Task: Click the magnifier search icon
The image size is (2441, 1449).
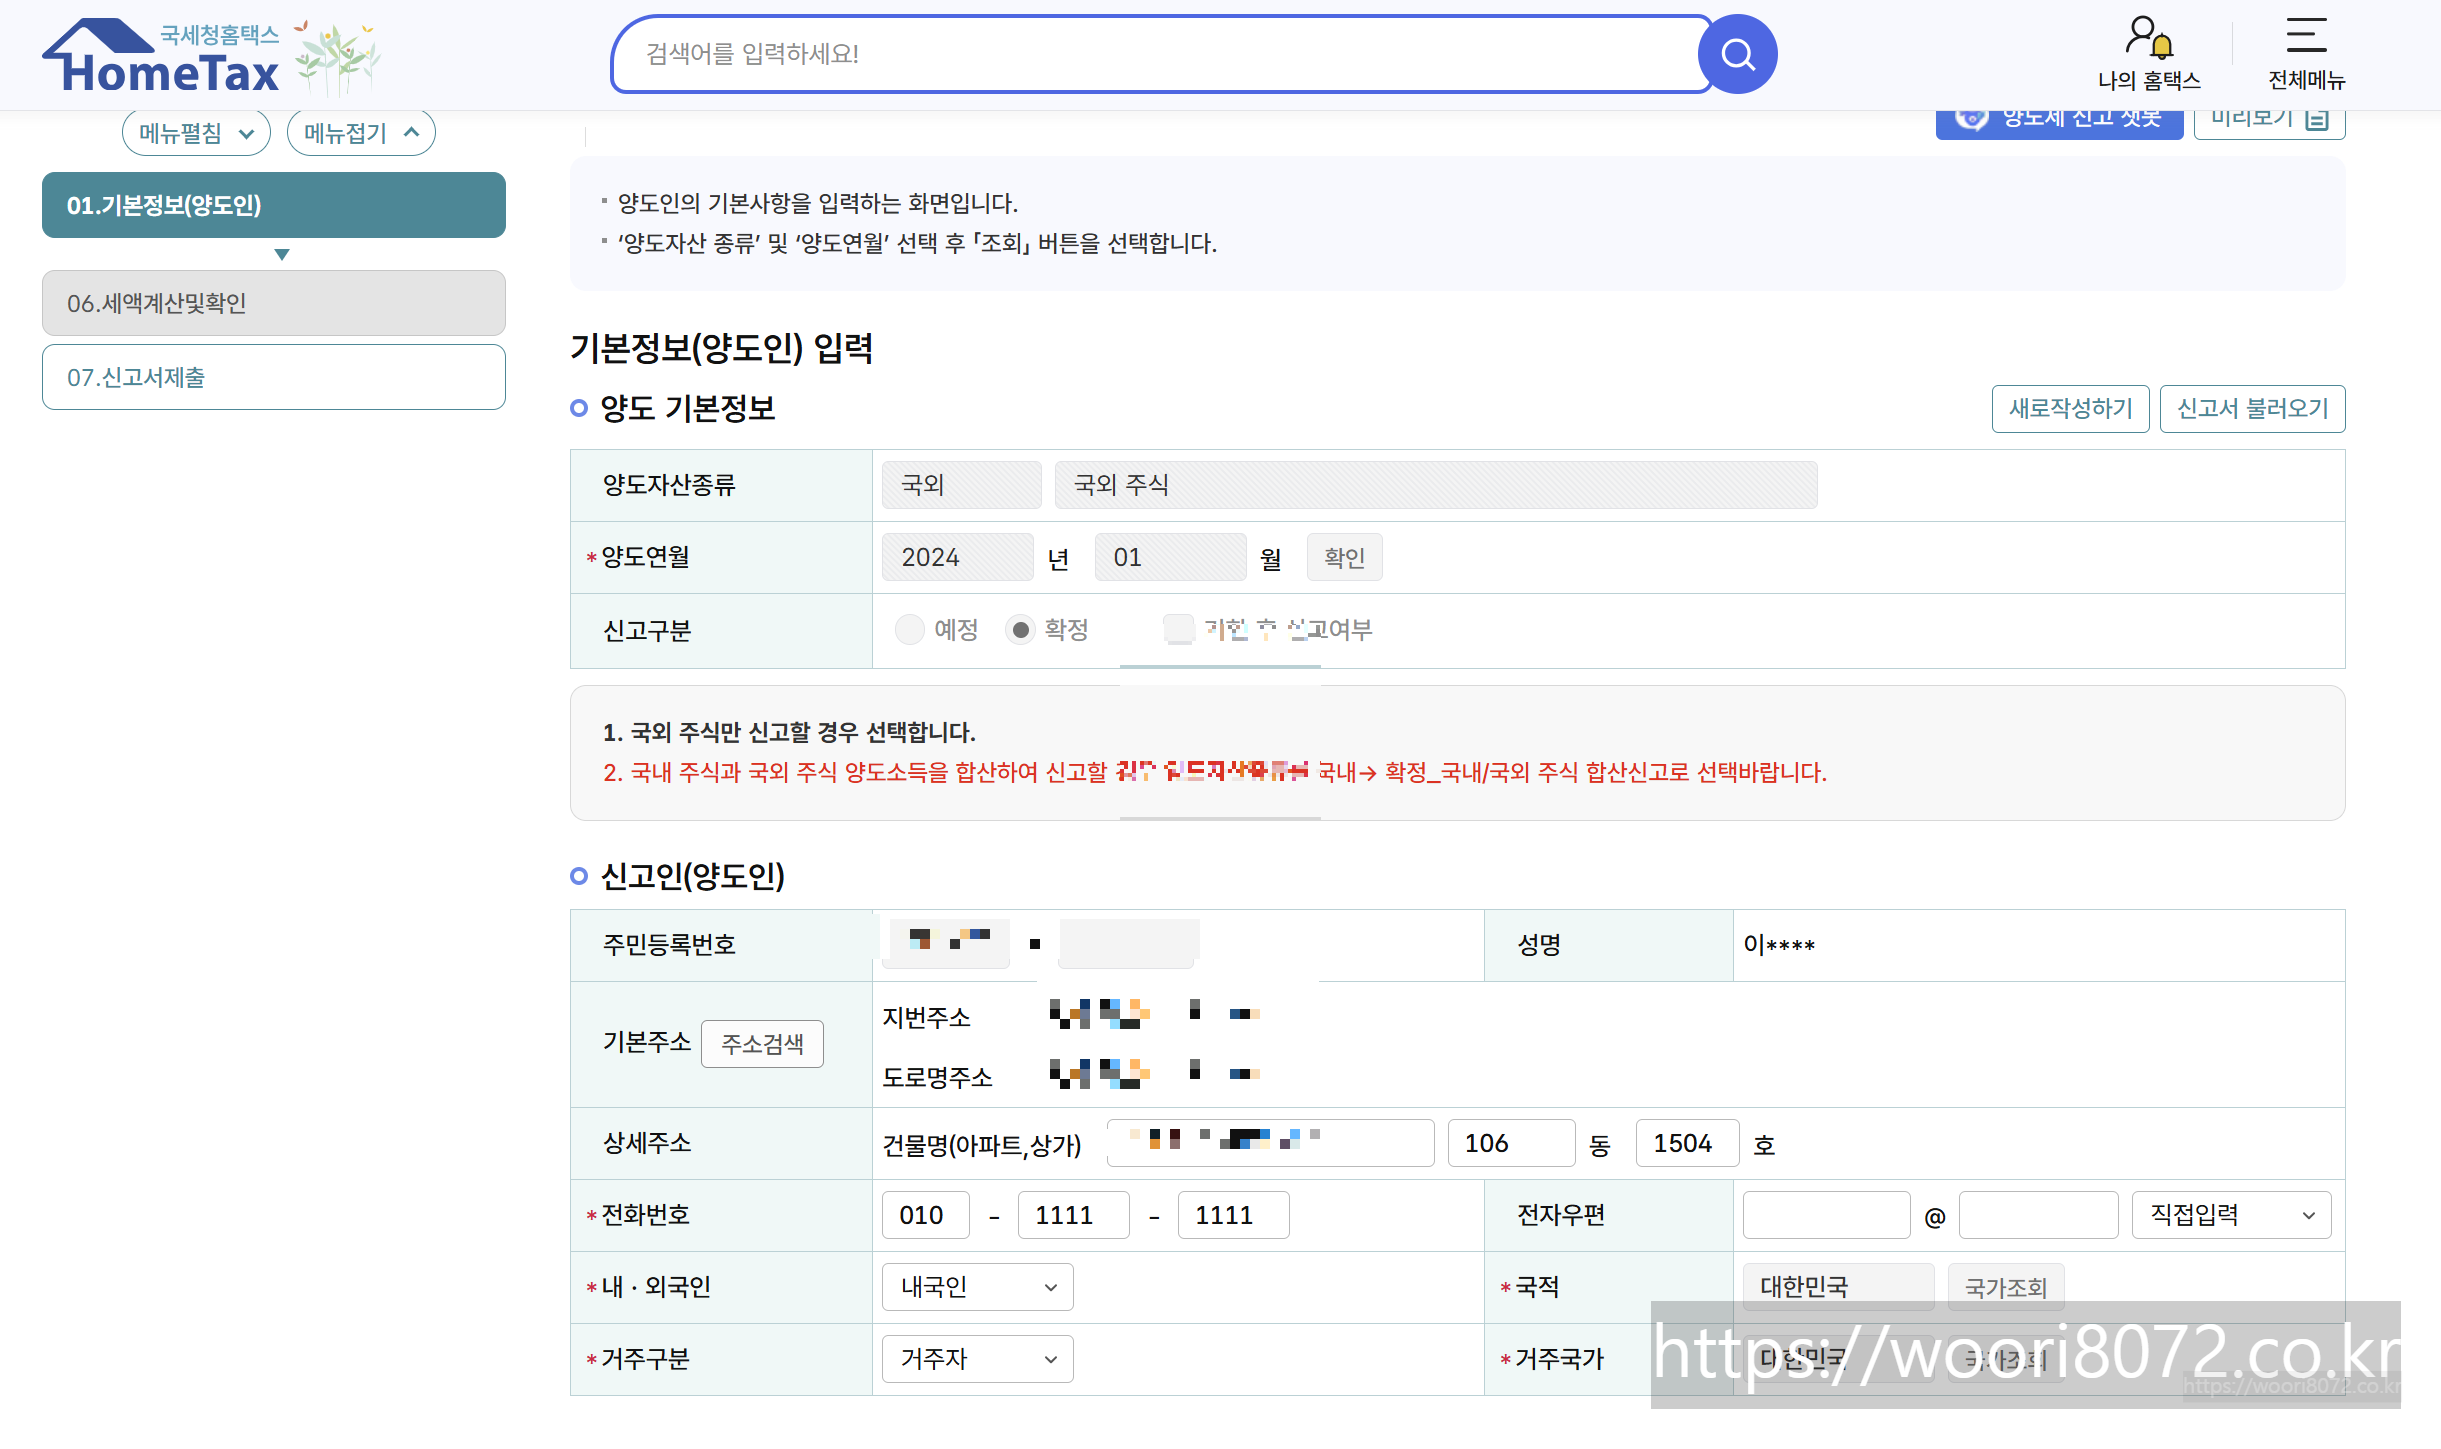Action: click(x=1738, y=54)
